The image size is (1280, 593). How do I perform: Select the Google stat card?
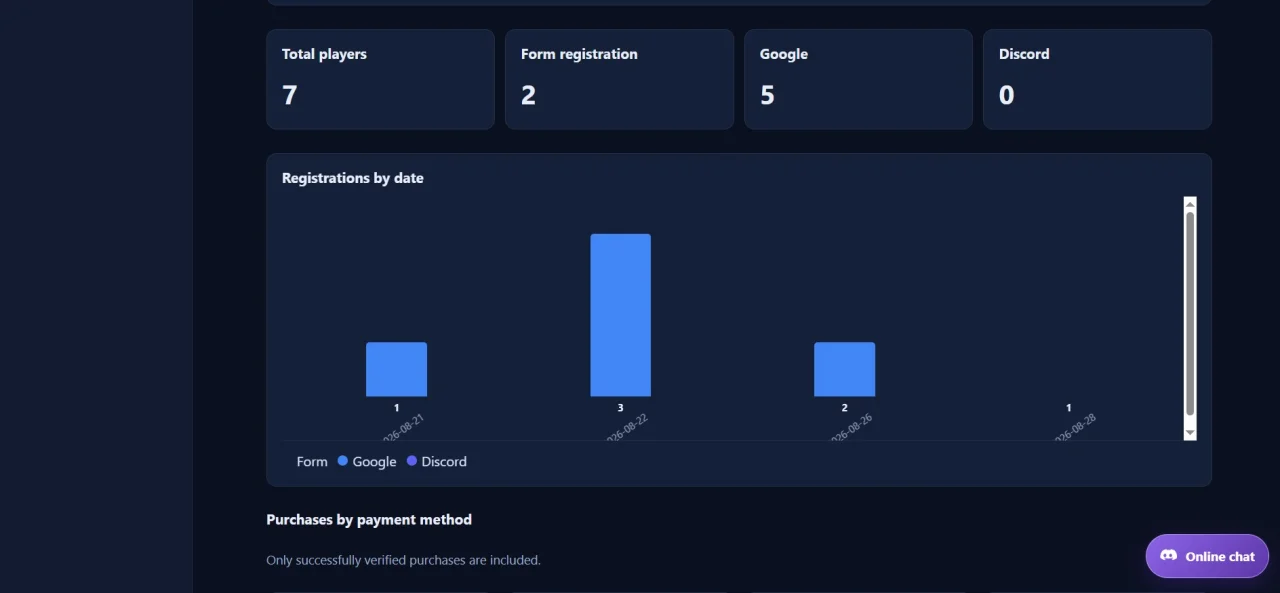click(x=858, y=79)
